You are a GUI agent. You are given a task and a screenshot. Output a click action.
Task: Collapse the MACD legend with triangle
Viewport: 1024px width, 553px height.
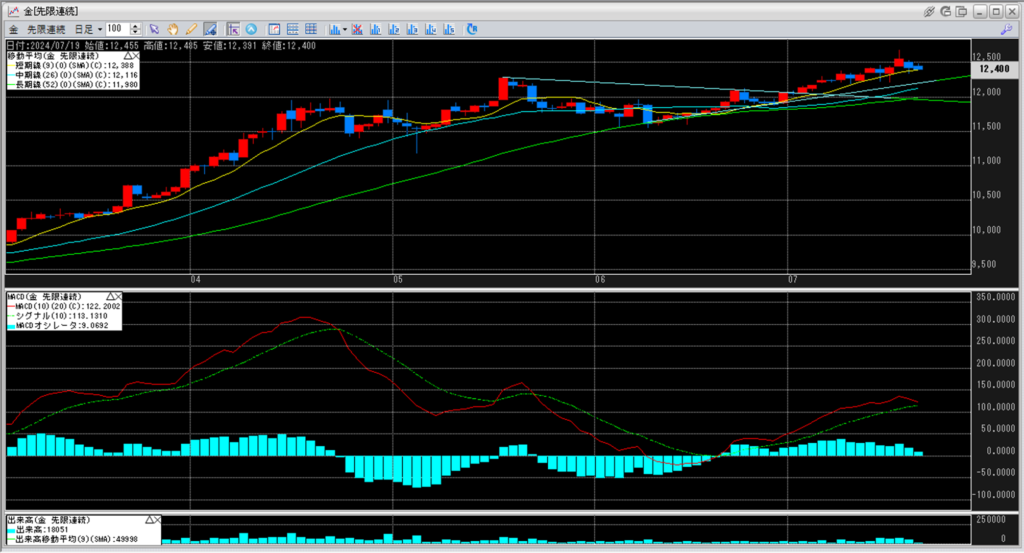pos(110,297)
